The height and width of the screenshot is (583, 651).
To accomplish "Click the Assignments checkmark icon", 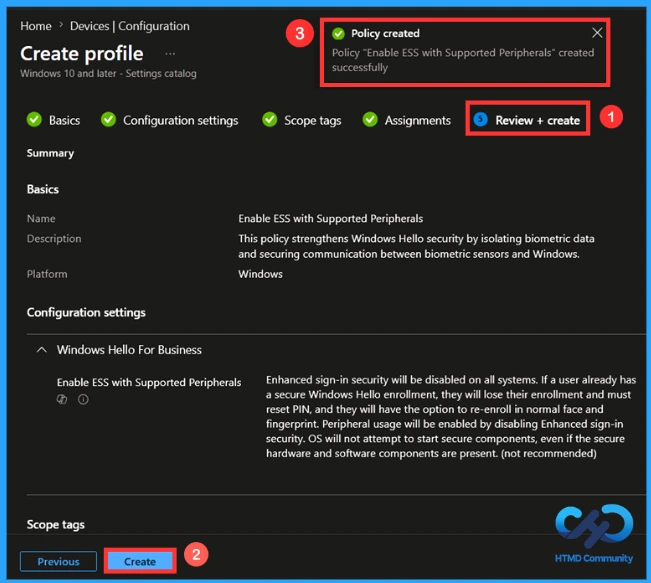I will [x=370, y=120].
